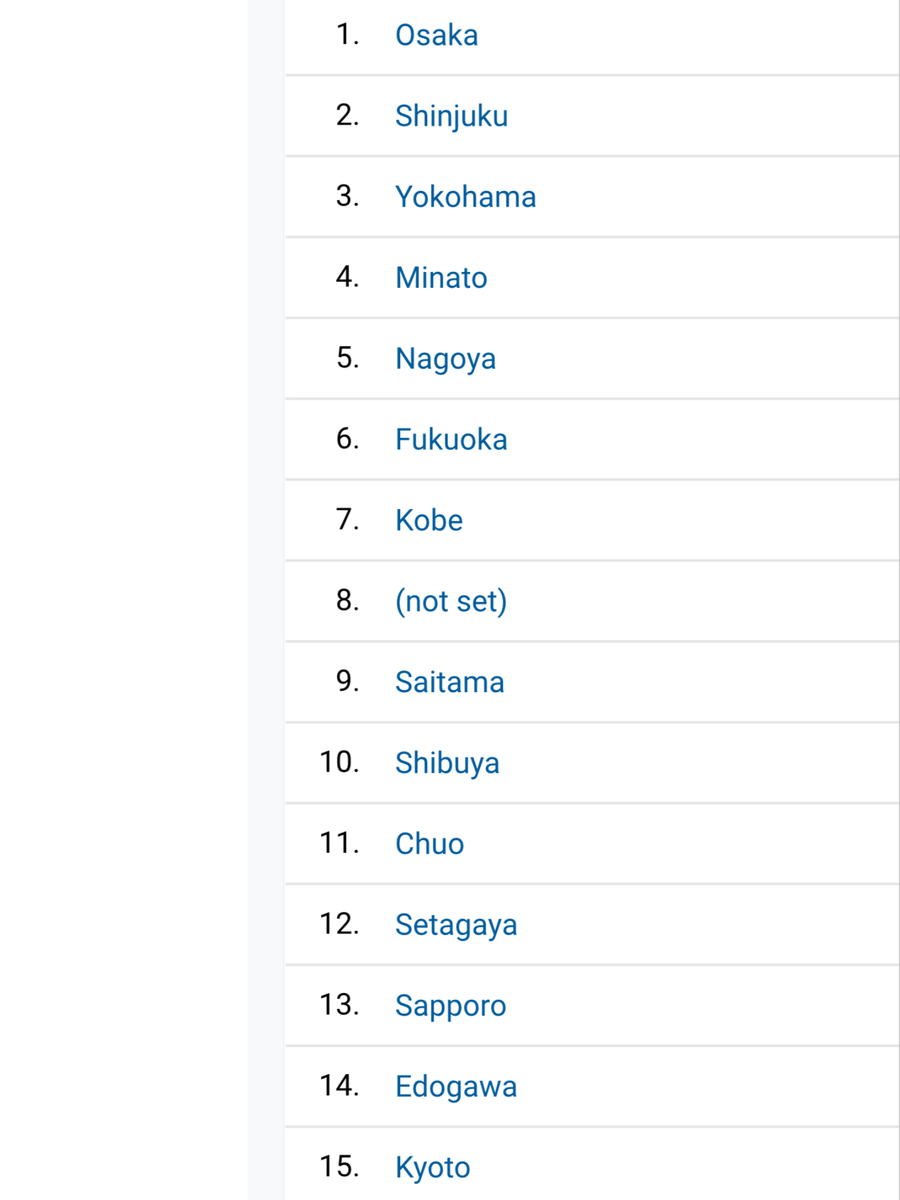
Task: Open the Osaka city link
Action: click(436, 35)
